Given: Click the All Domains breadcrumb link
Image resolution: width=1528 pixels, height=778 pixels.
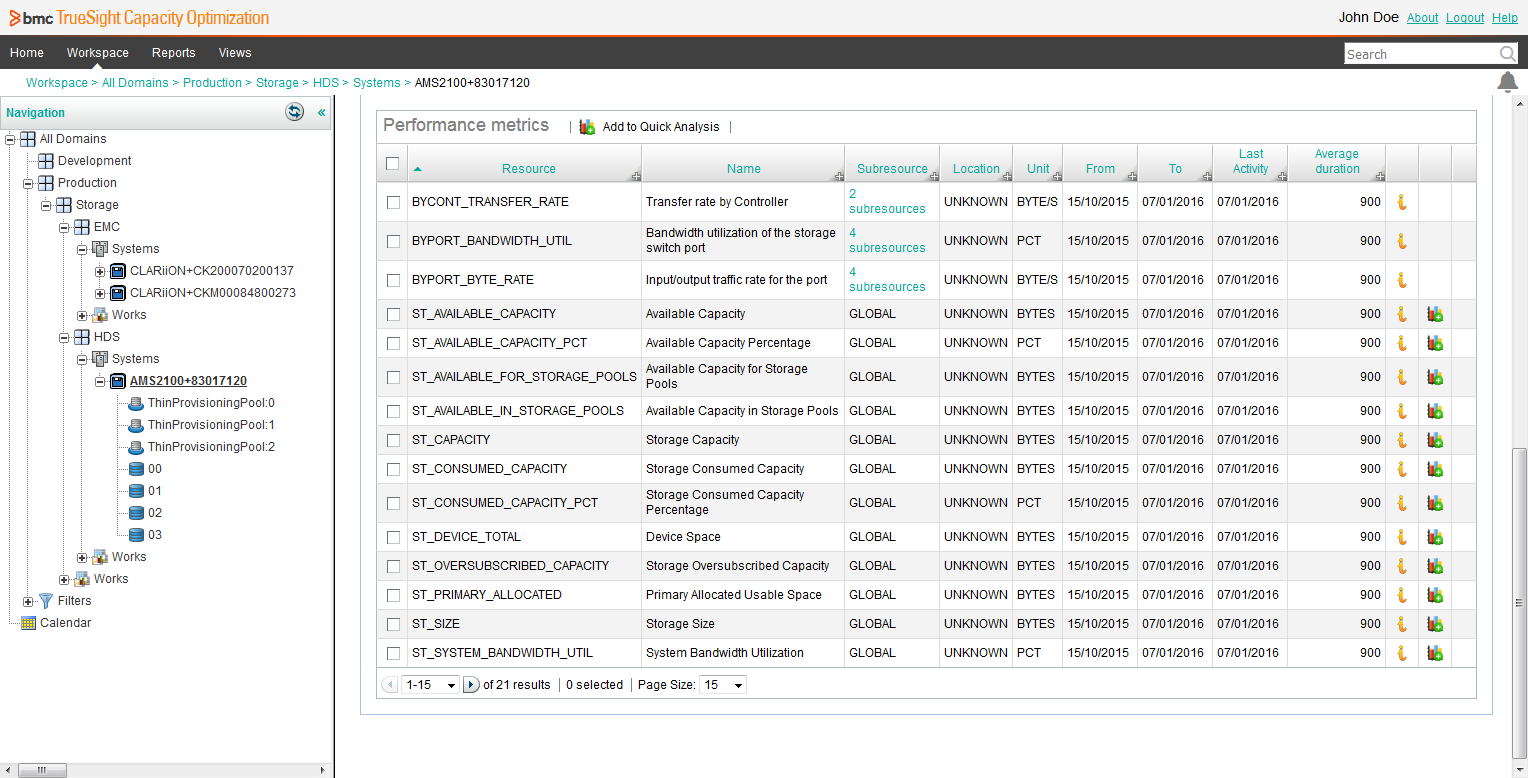Looking at the screenshot, I should pos(135,83).
